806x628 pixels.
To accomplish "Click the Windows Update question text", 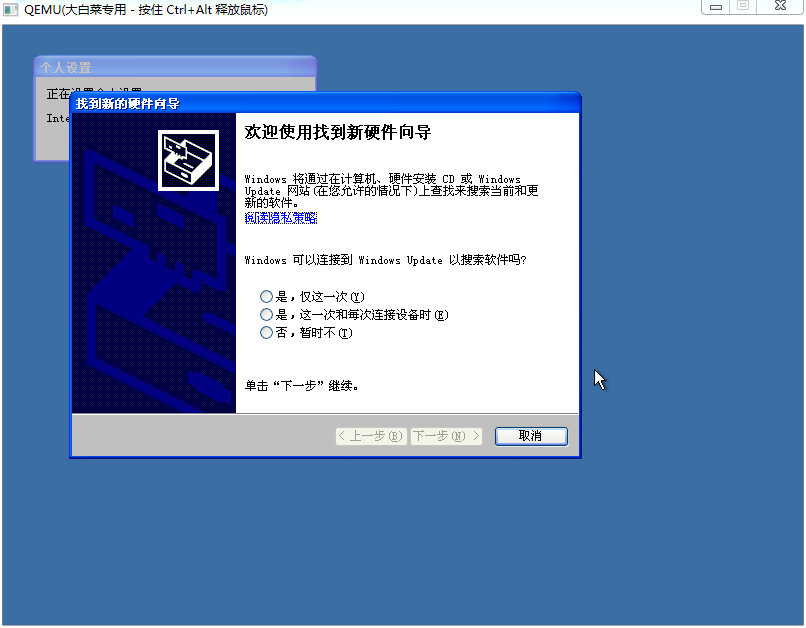I will (385, 260).
